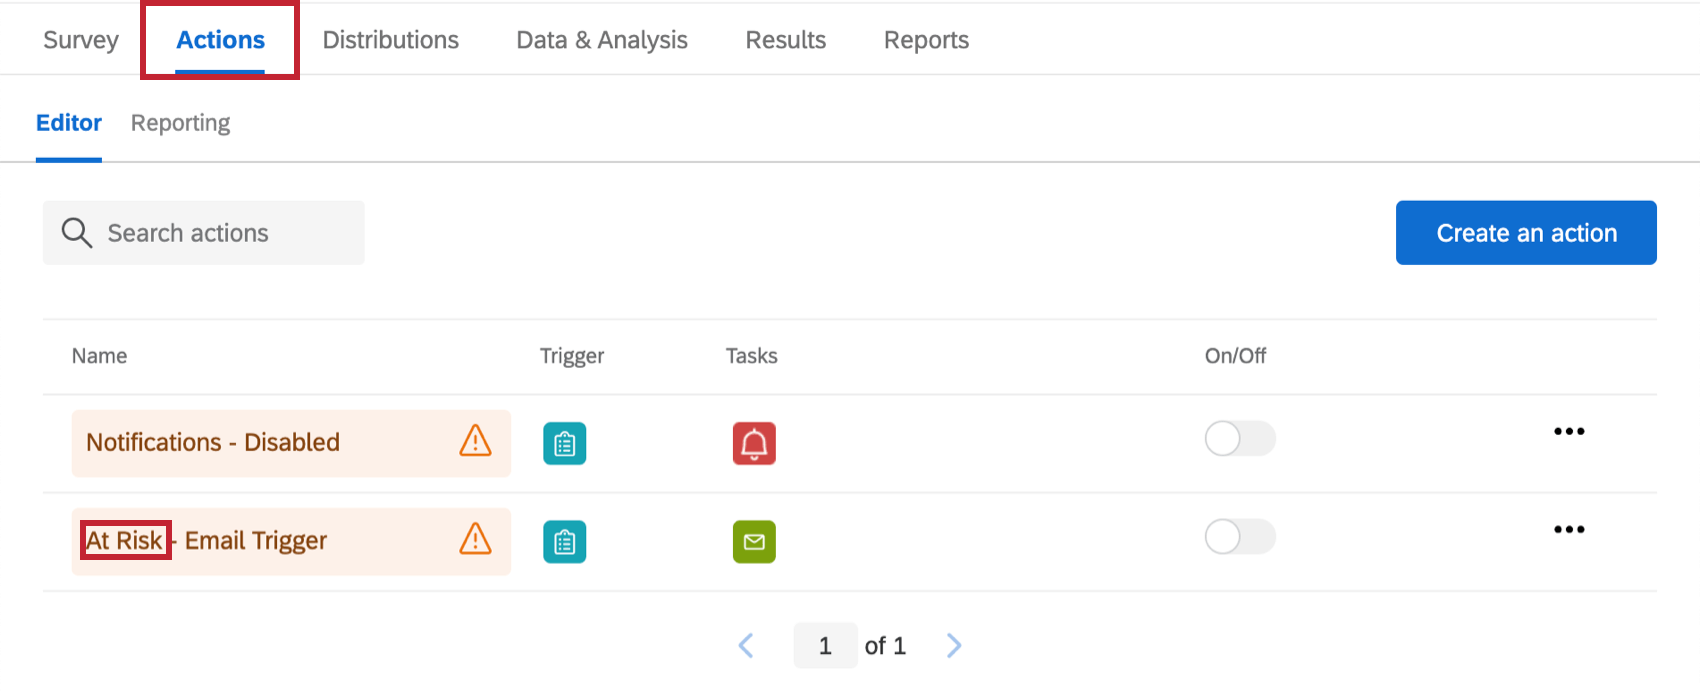
Task: Click the magnifying glass search icon
Action: [x=77, y=233]
